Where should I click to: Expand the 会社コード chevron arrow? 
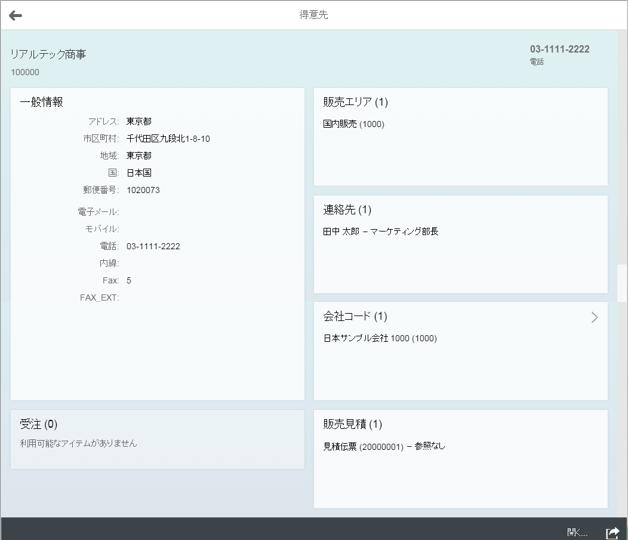(594, 317)
